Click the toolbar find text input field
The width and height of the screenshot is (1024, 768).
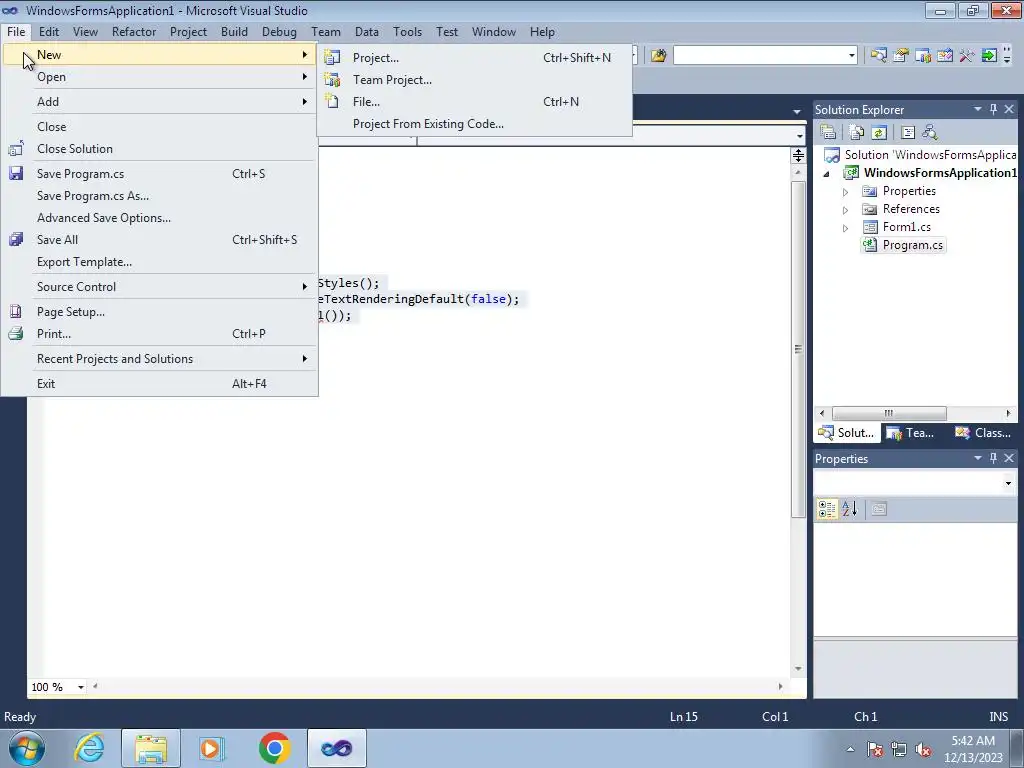(x=760, y=56)
